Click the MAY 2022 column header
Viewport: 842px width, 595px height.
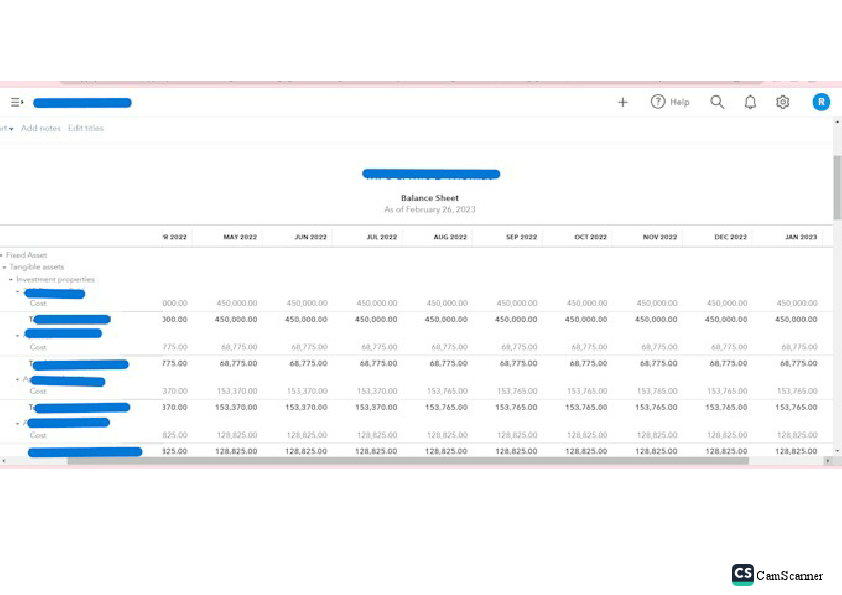coord(240,237)
